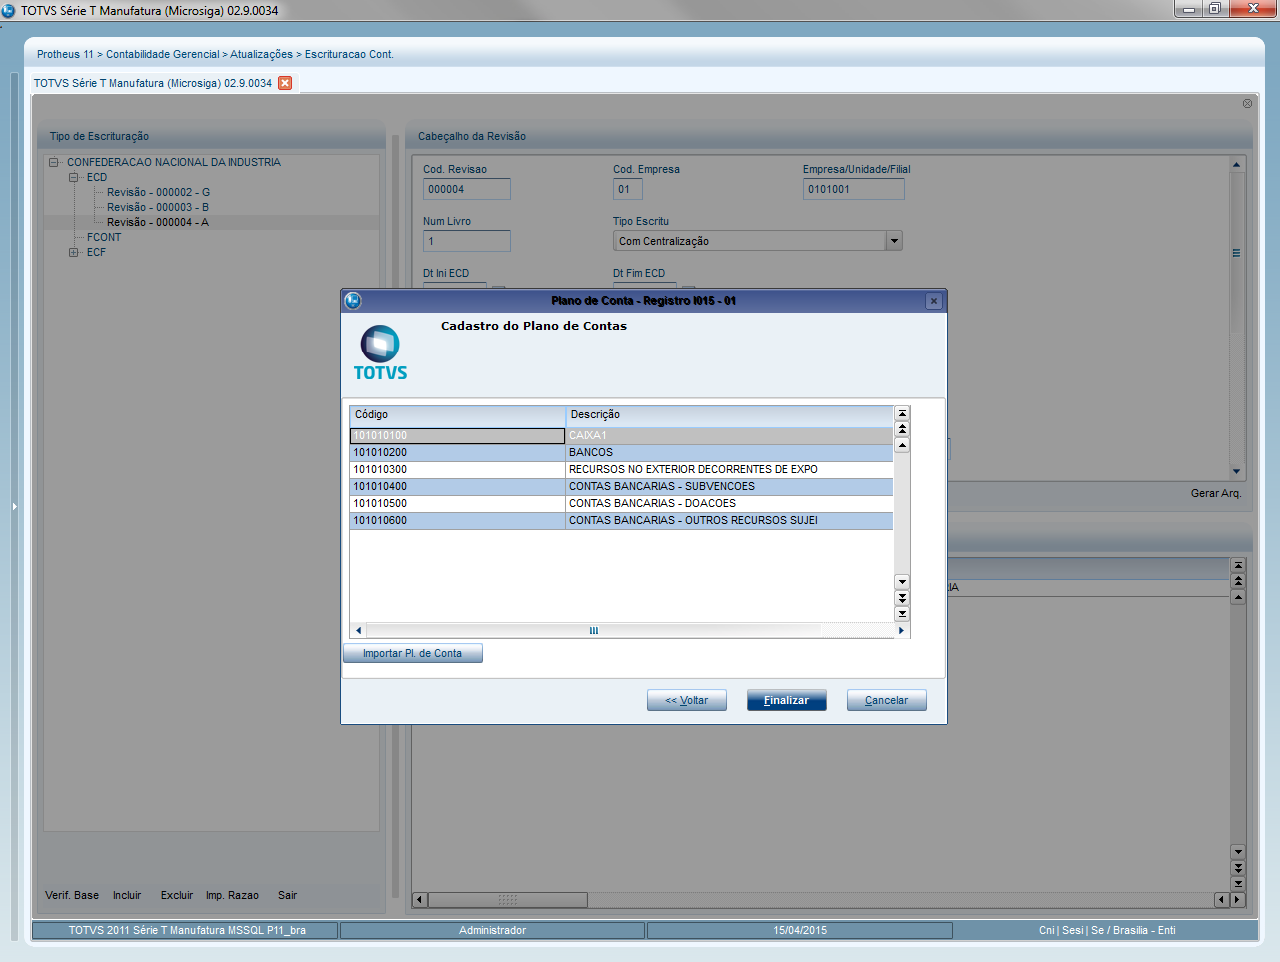
Task: Click Atualizações in the breadcrumb
Action: [262, 54]
